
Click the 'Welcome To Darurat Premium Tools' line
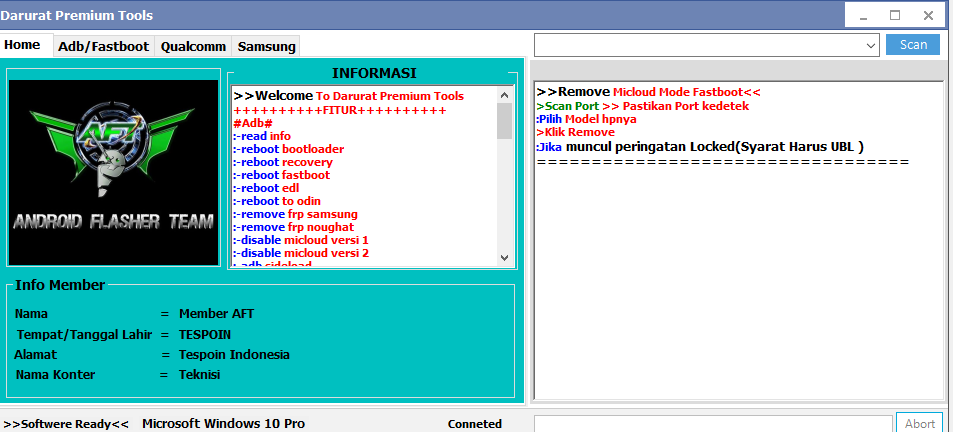click(349, 96)
